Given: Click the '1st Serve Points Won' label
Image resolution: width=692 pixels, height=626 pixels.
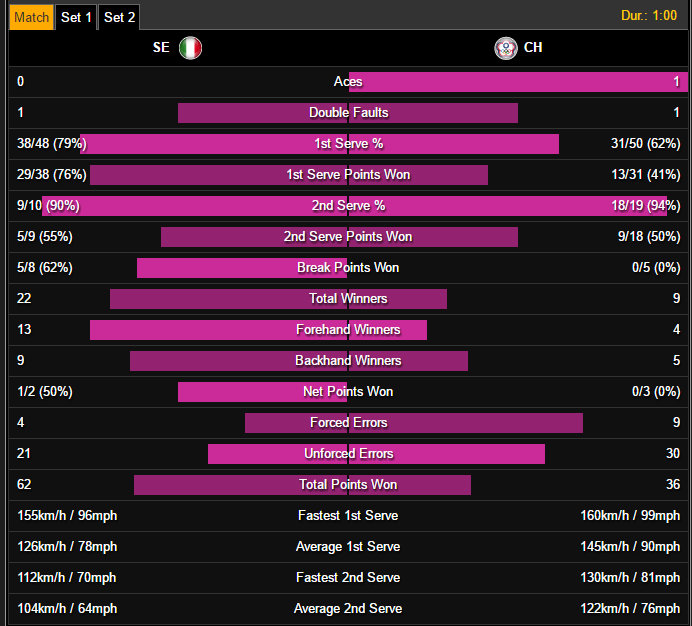Looking at the screenshot, I should [x=348, y=174].
